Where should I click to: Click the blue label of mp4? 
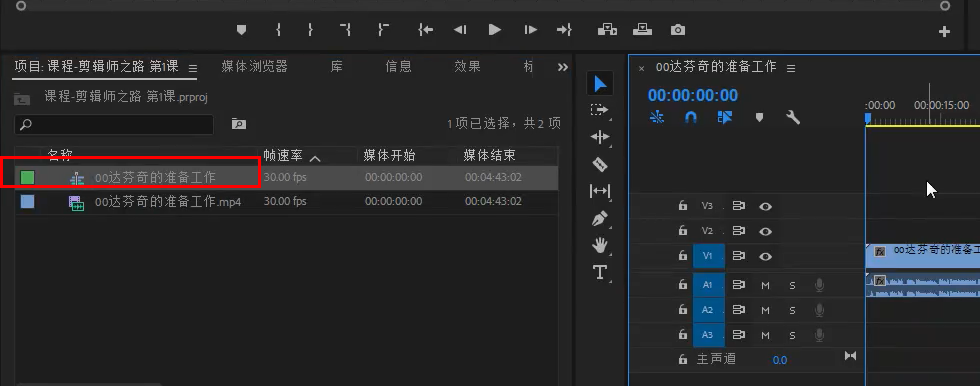pyautogui.click(x=27, y=202)
